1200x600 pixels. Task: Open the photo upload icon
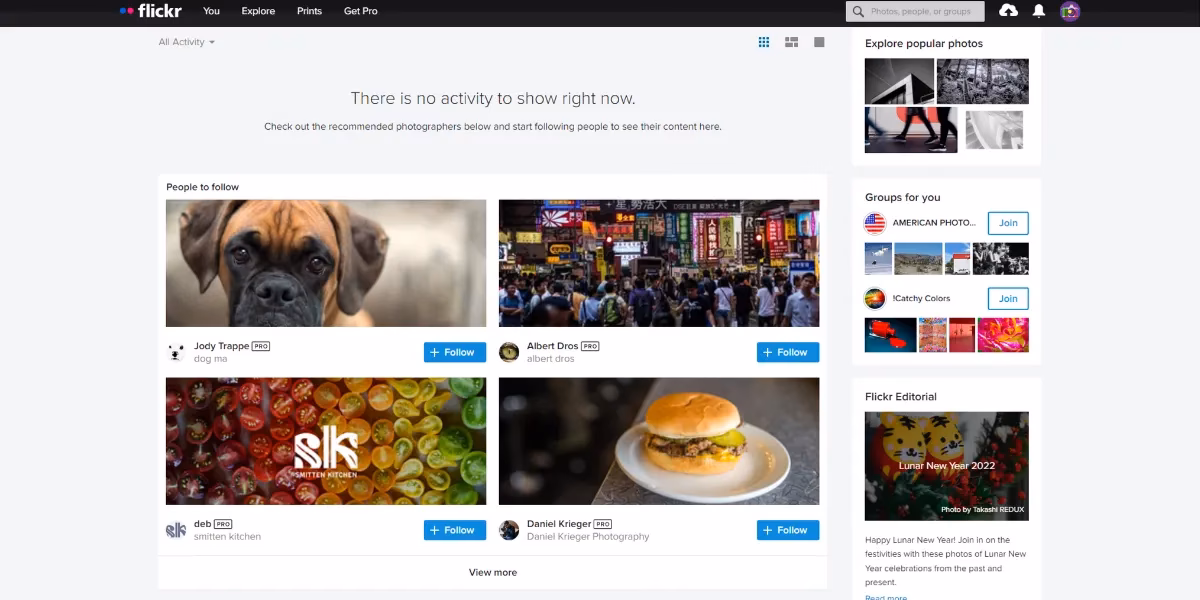pyautogui.click(x=1008, y=11)
